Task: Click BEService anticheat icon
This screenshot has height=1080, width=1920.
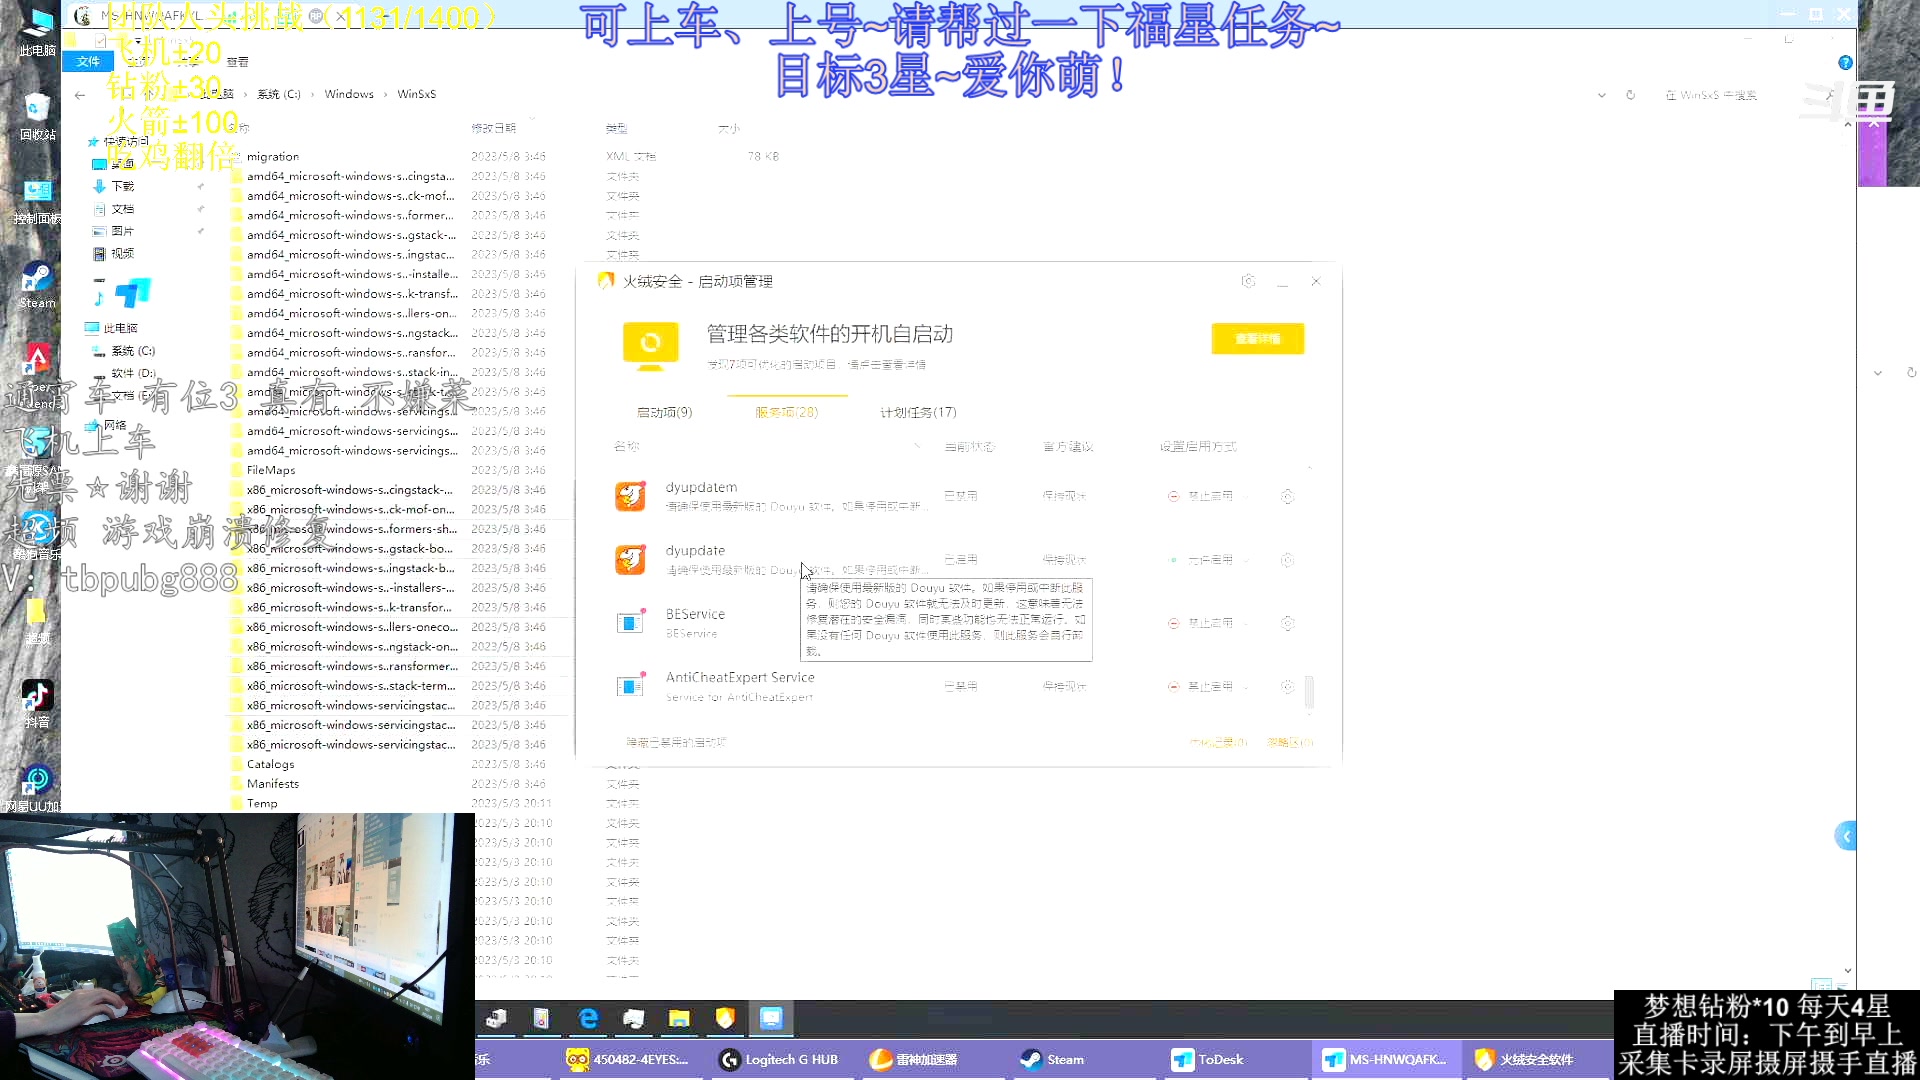Action: point(629,621)
